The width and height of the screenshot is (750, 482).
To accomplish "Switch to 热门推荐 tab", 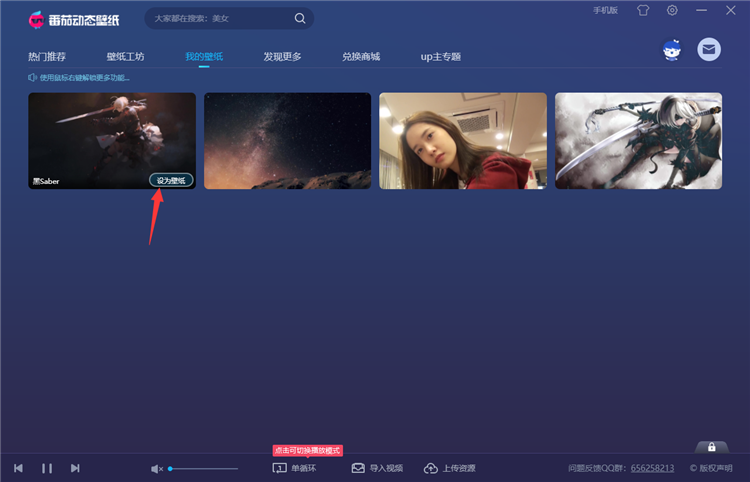I will [x=47, y=56].
